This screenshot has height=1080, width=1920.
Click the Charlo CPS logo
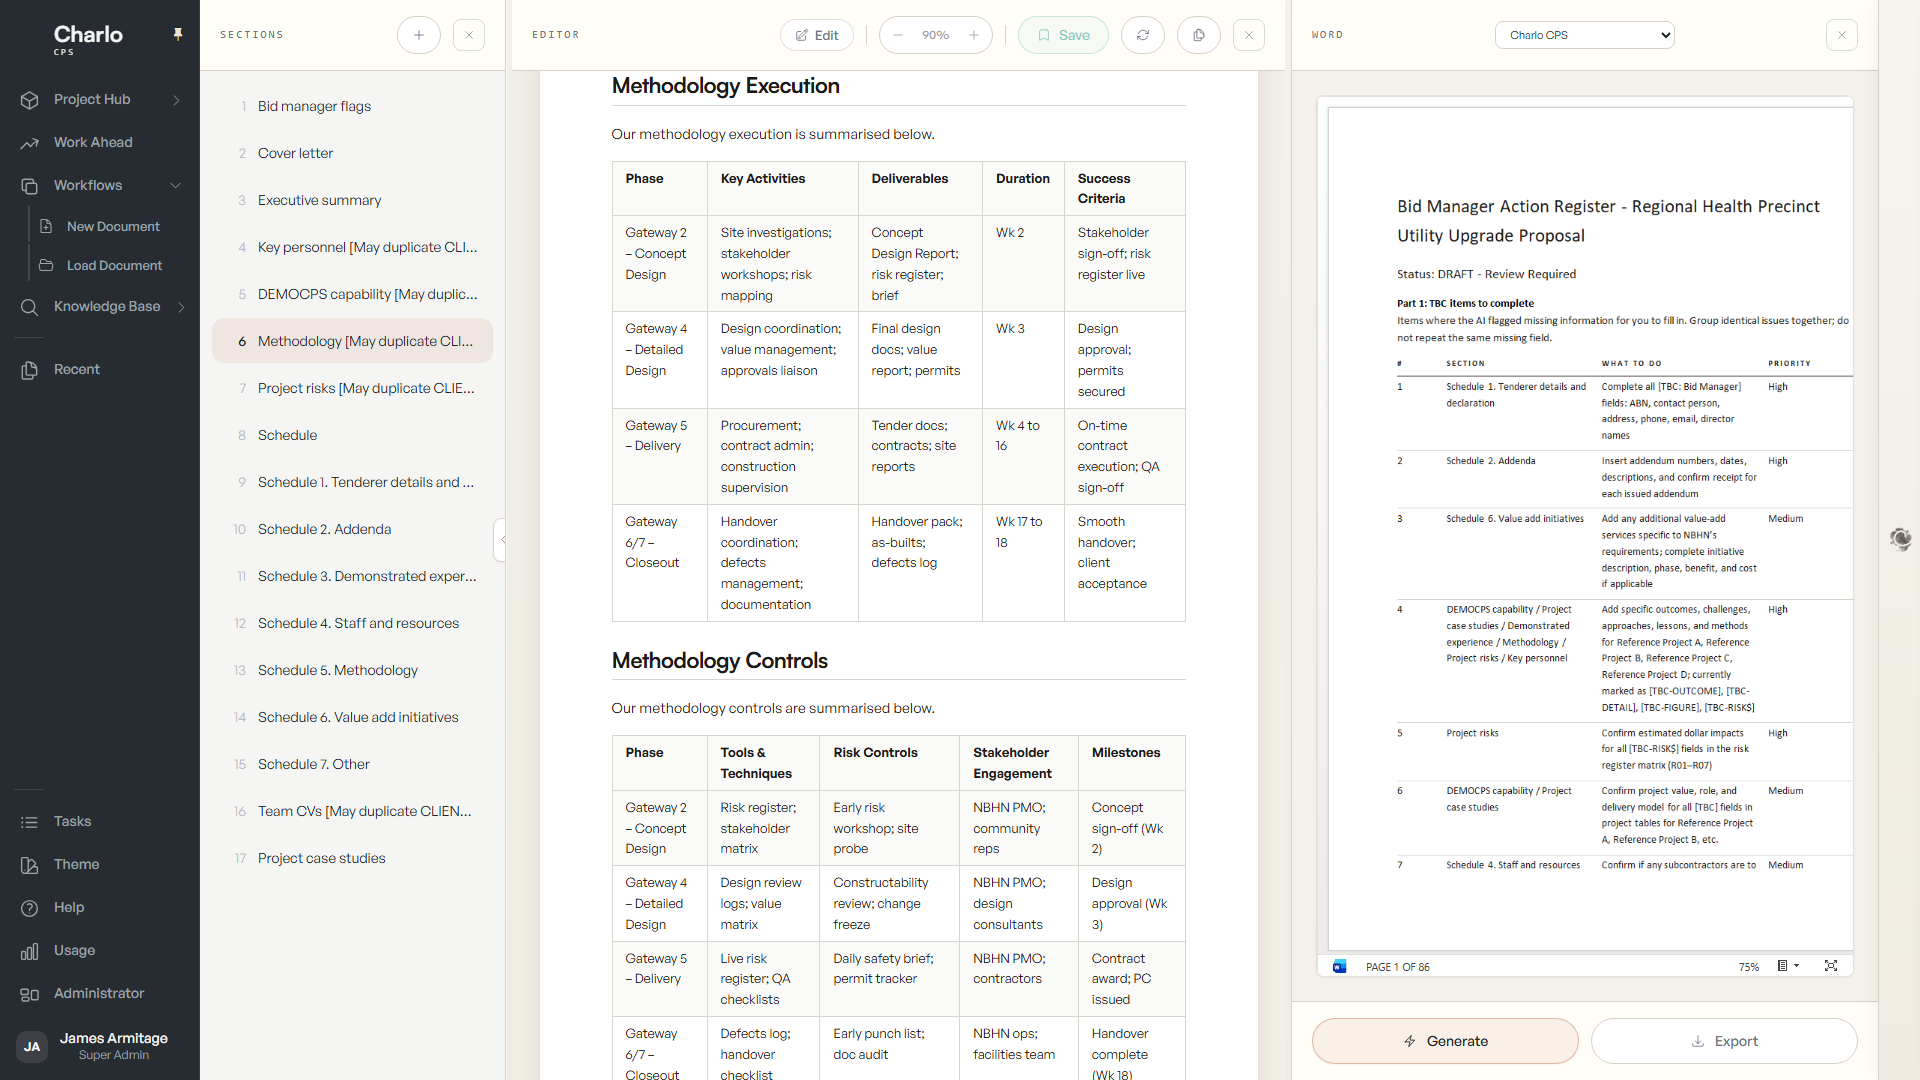(x=87, y=38)
